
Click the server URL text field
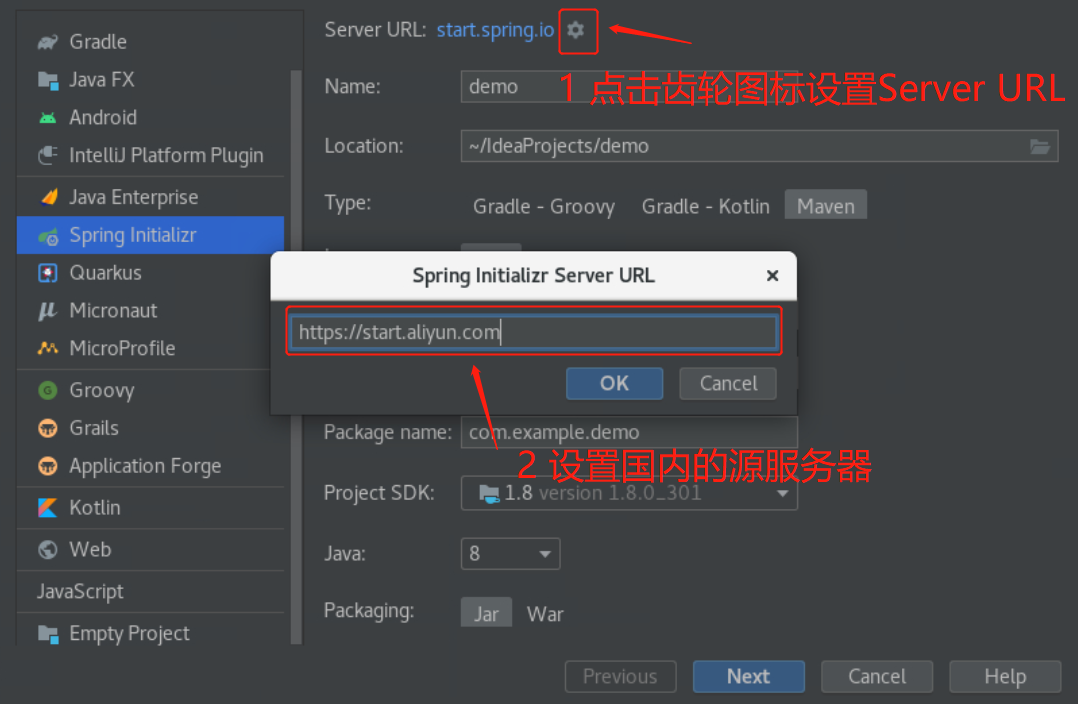click(x=534, y=332)
